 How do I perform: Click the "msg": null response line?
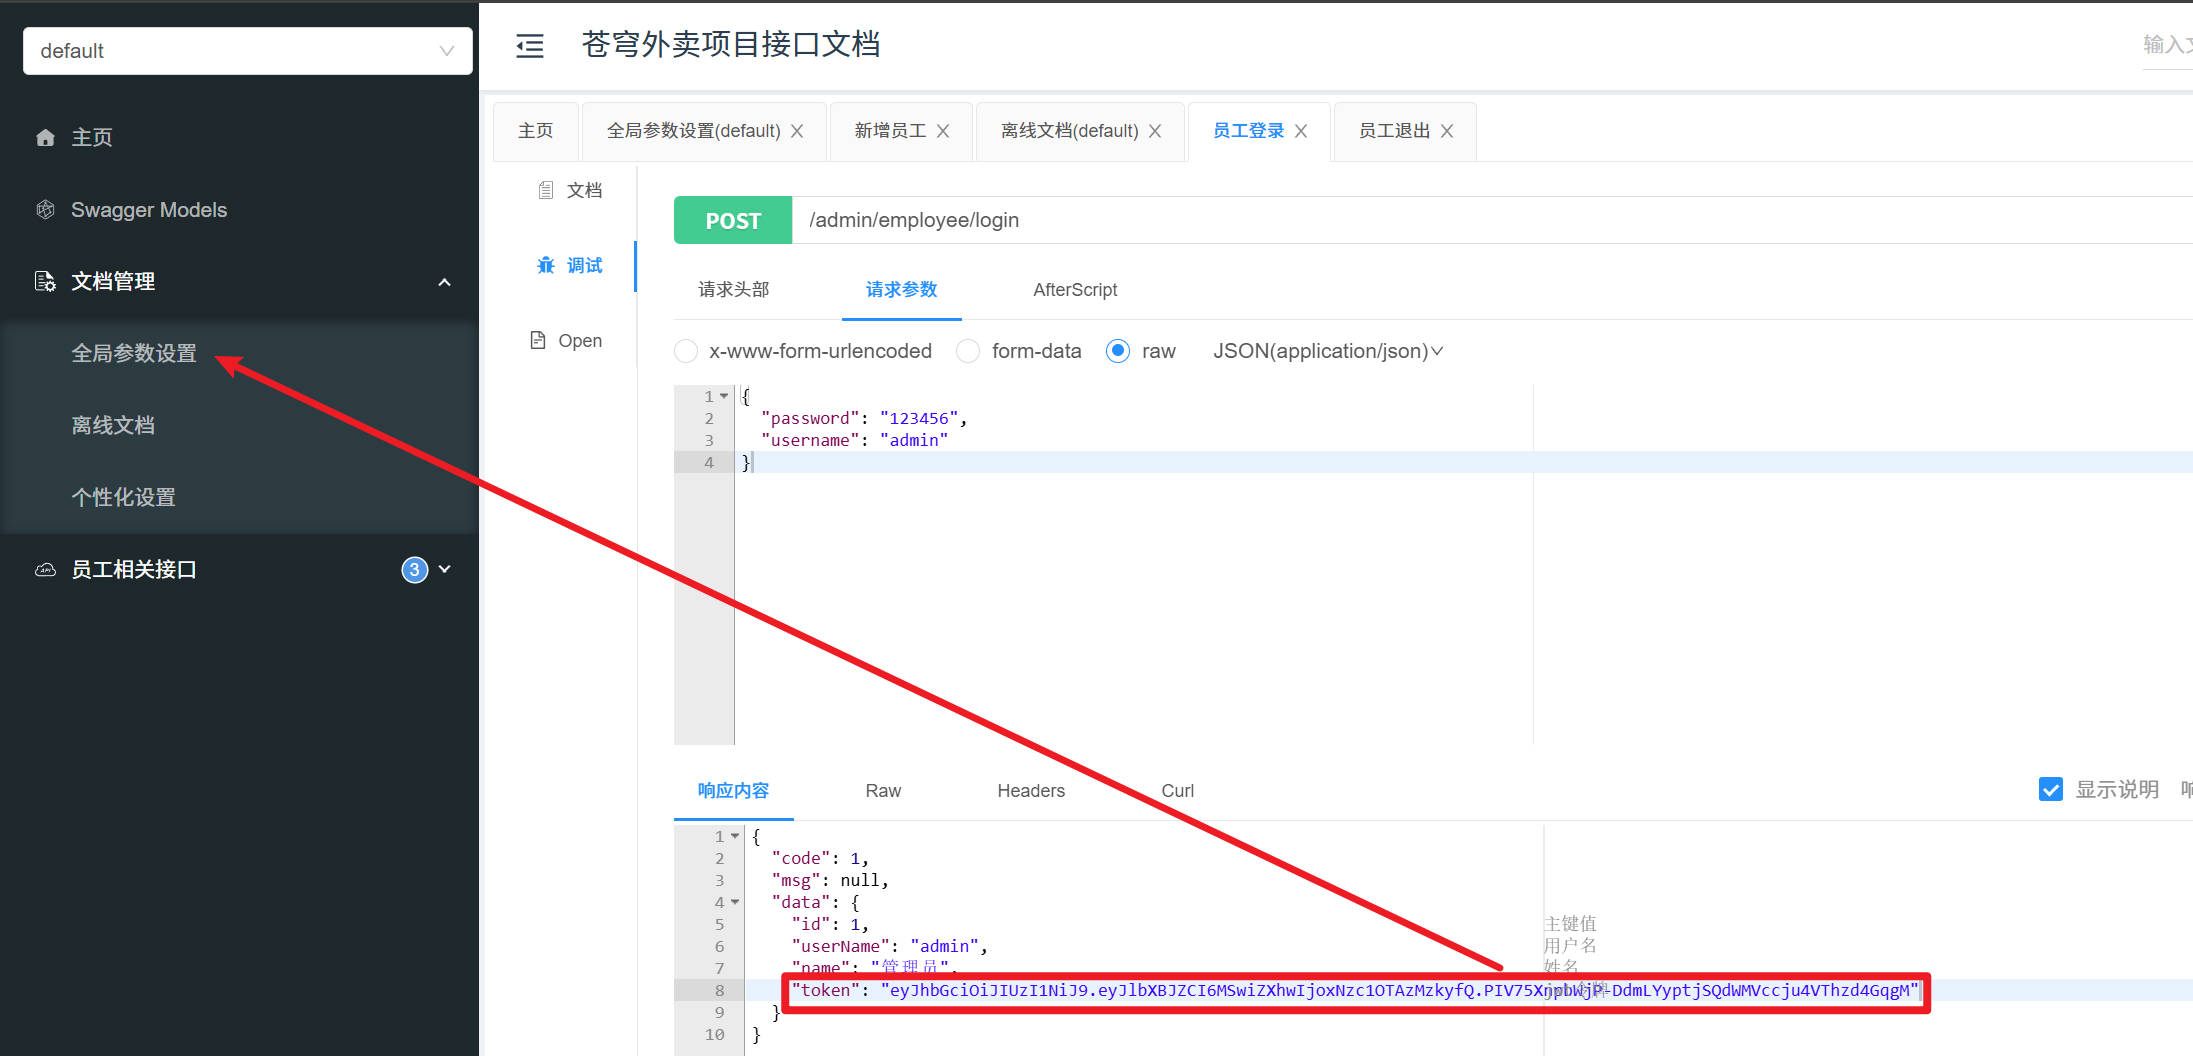click(830, 880)
